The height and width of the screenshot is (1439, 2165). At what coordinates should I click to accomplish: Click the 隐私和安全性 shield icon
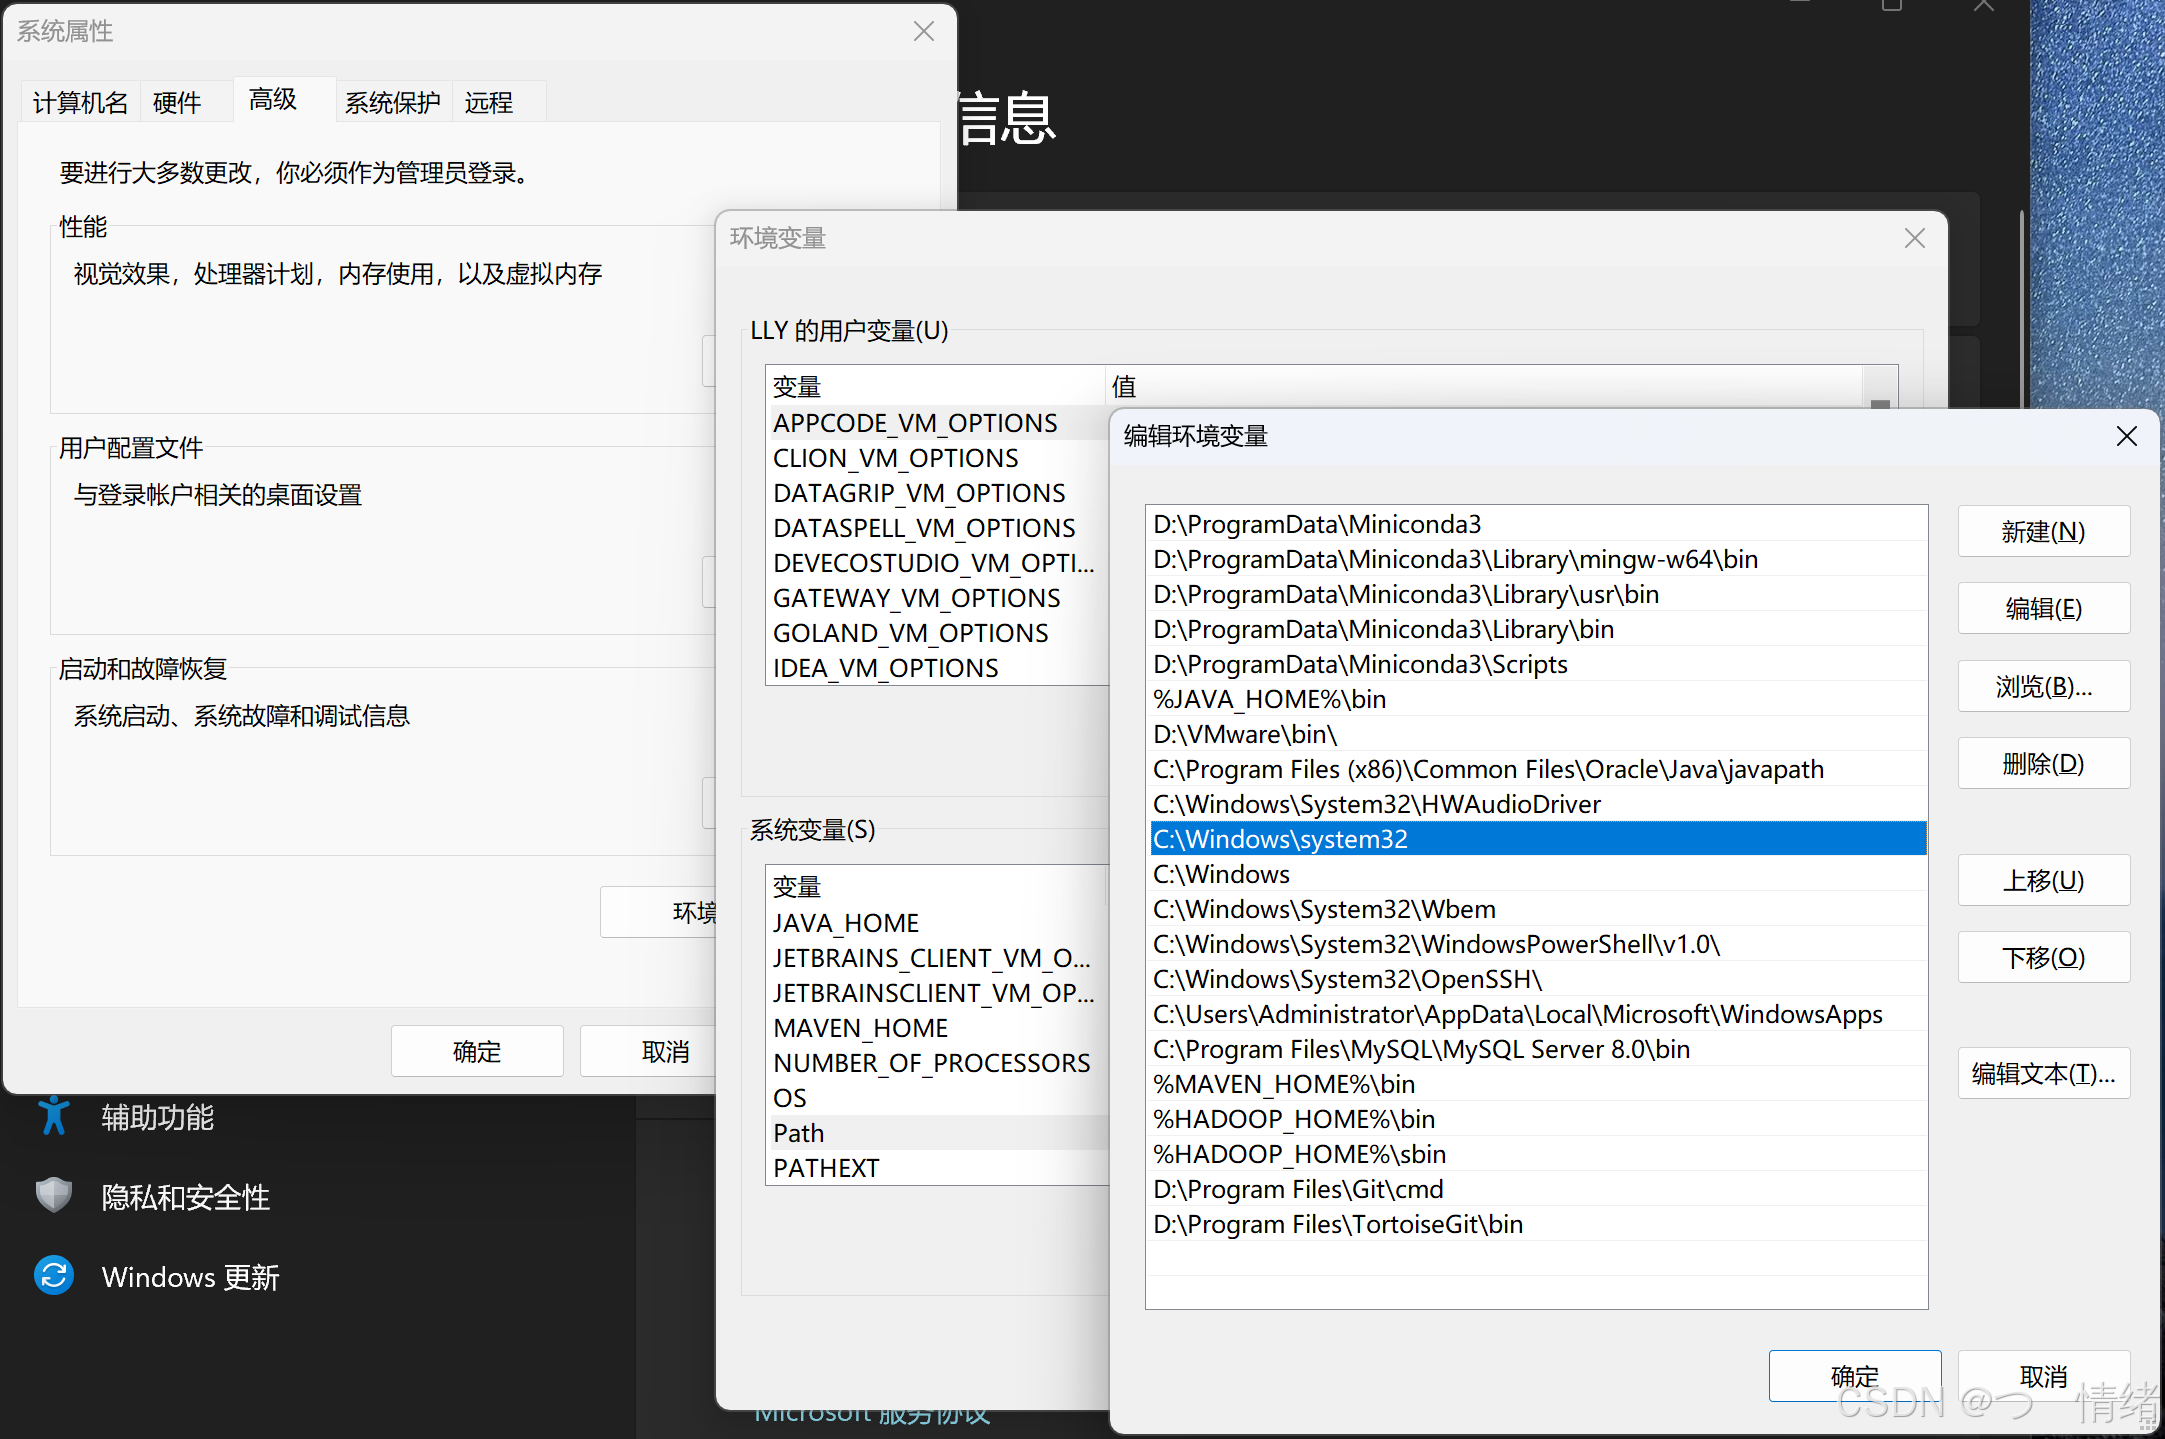[54, 1195]
